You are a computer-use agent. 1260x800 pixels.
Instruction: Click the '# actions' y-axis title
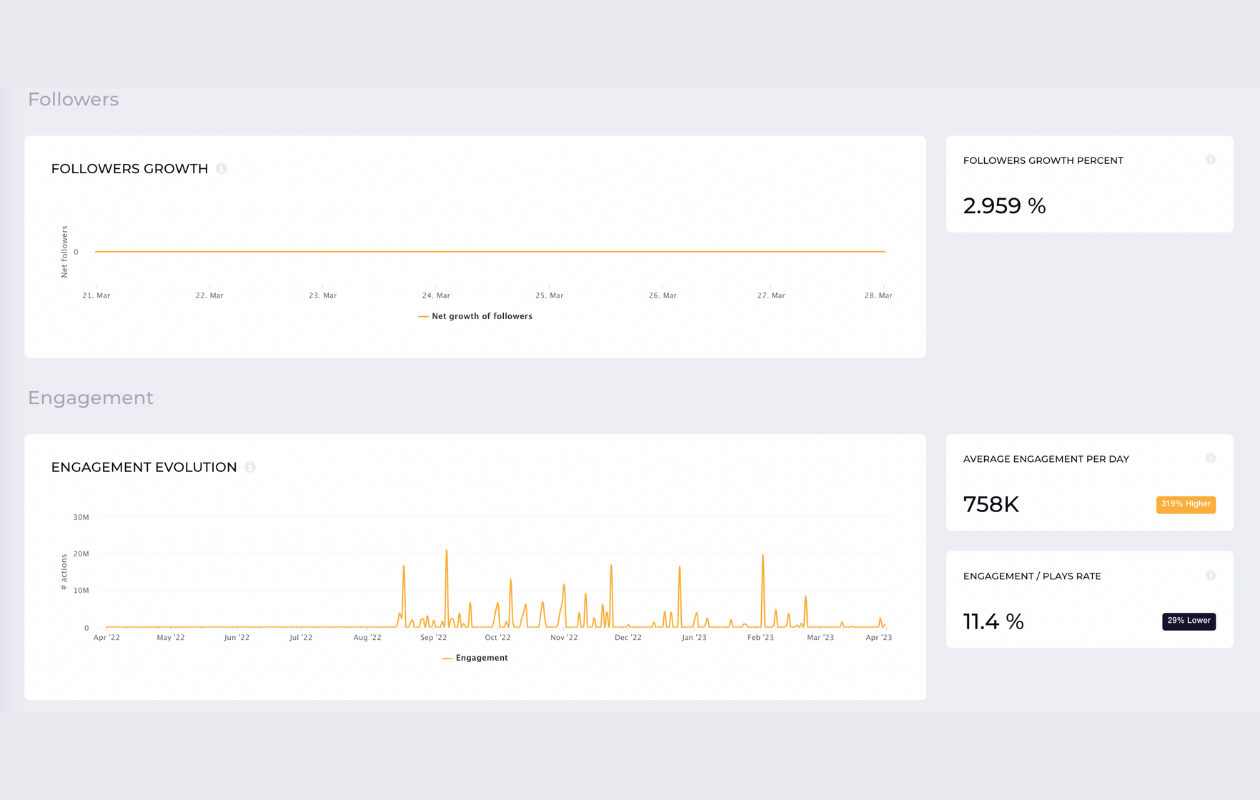(65, 572)
